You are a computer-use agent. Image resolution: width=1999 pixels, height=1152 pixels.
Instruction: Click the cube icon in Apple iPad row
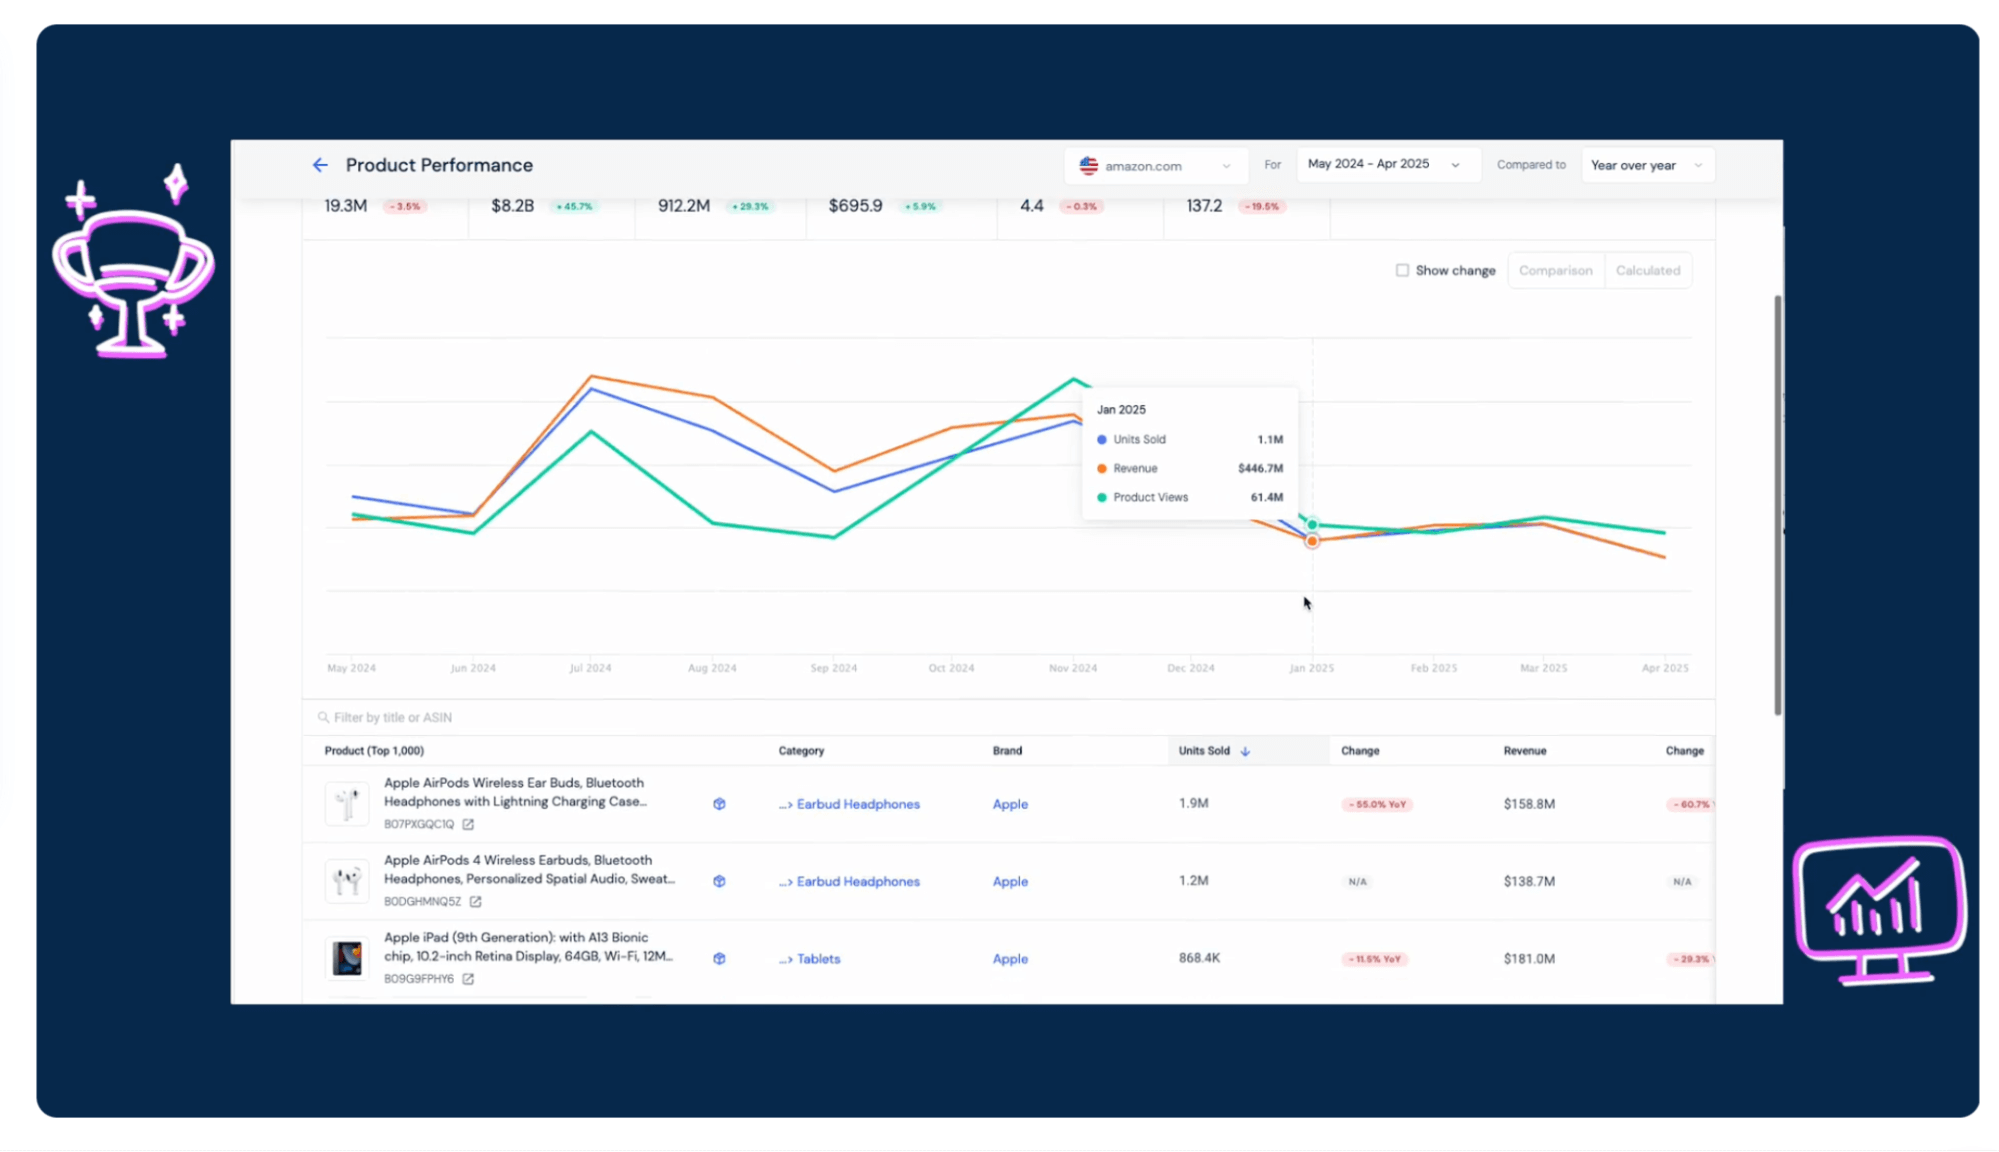tap(719, 958)
